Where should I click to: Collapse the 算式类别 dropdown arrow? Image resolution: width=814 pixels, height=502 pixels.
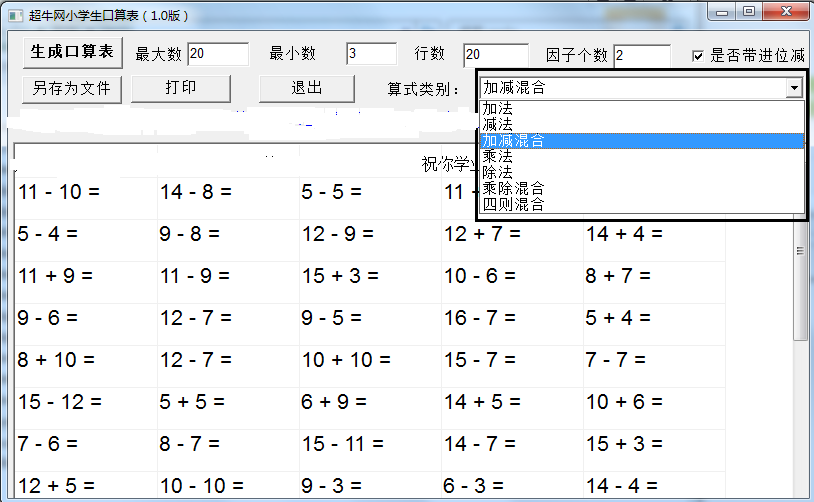[794, 88]
